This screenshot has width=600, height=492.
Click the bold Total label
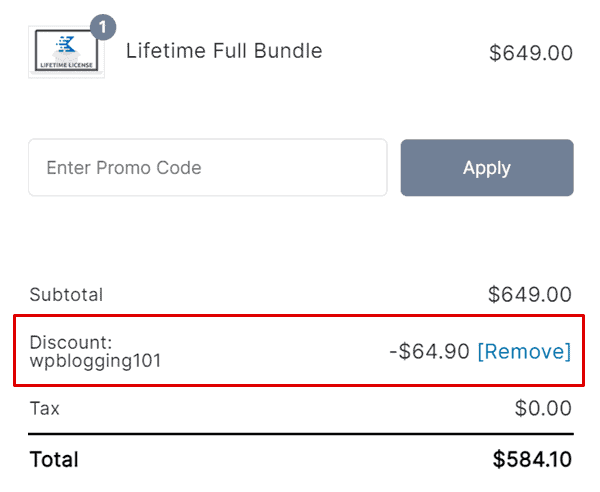[54, 459]
